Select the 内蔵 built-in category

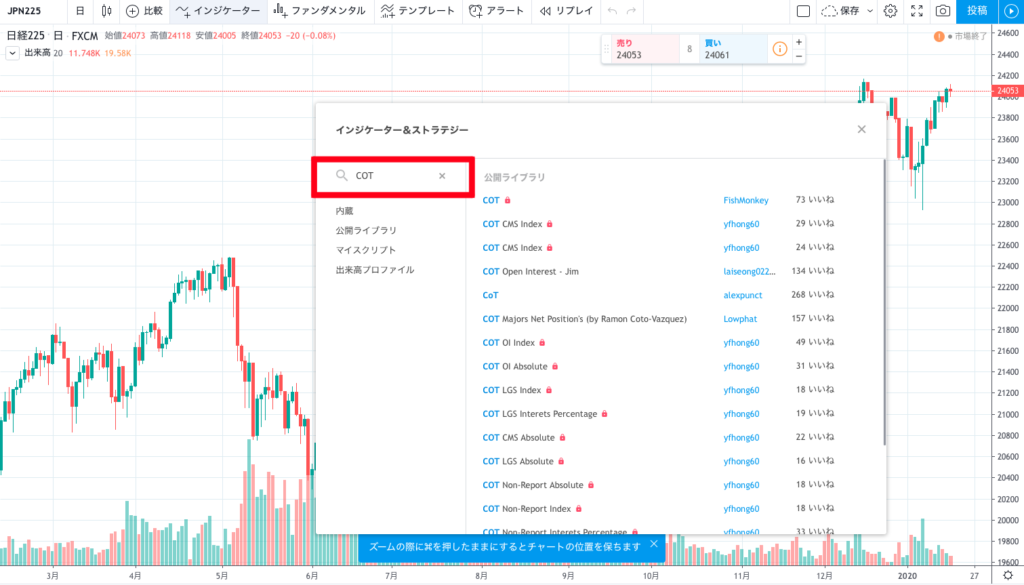pyautogui.click(x=344, y=211)
